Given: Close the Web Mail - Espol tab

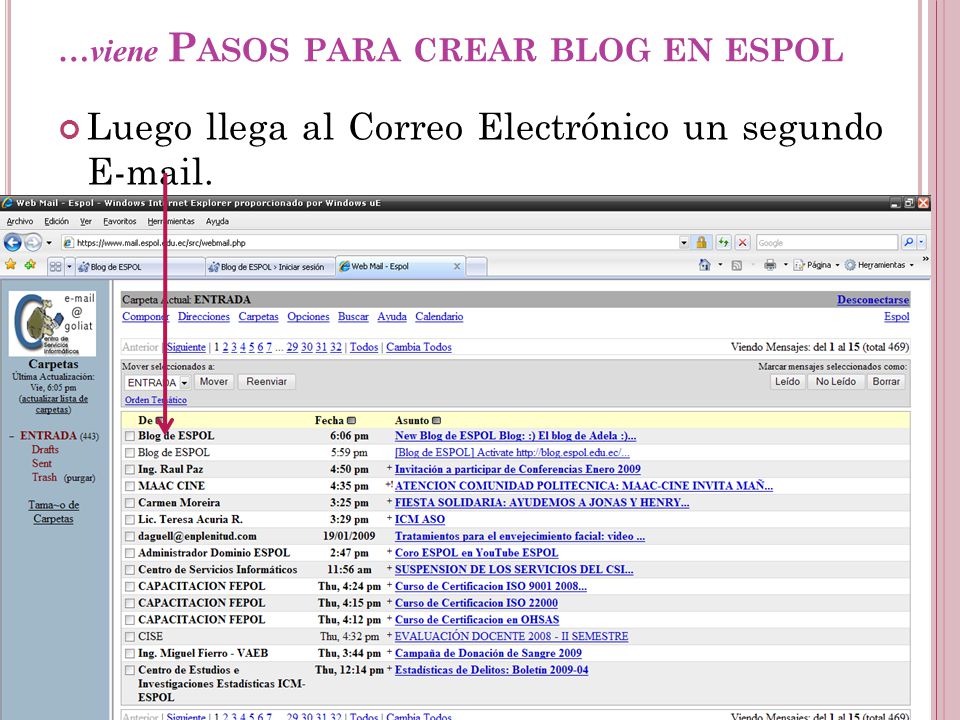Looking at the screenshot, I should 457,266.
